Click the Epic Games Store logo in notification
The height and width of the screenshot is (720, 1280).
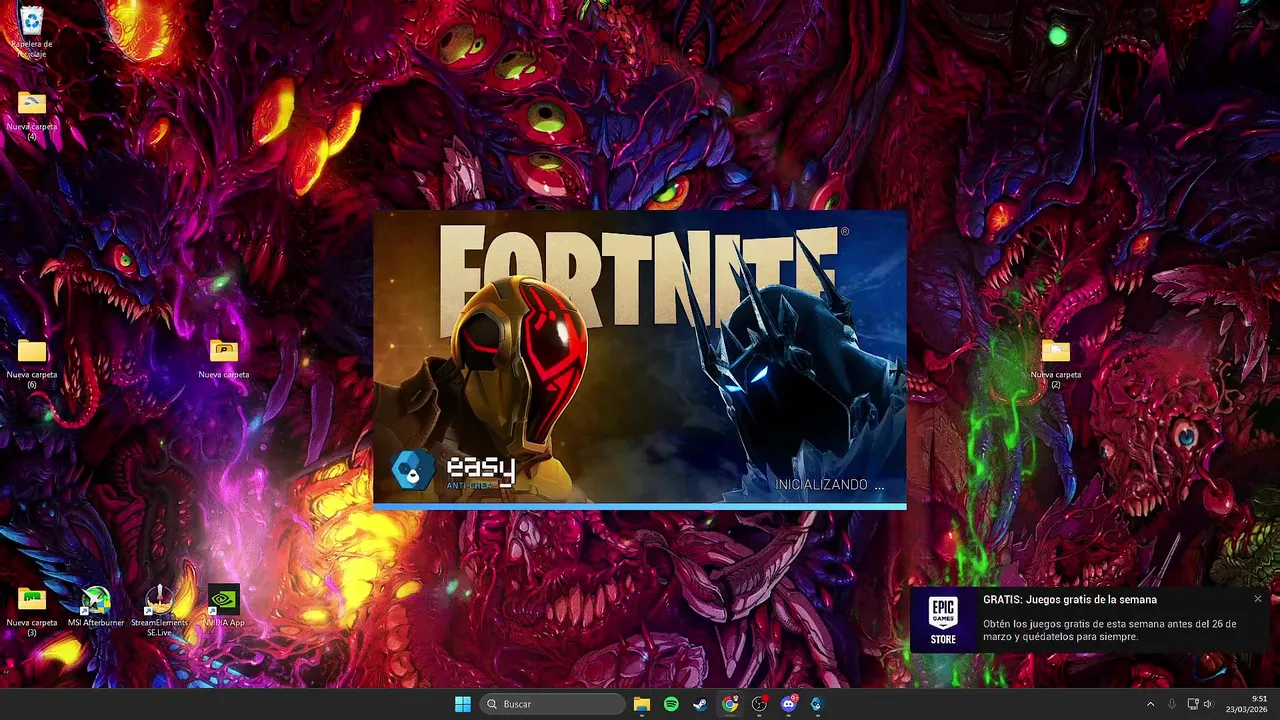943,620
